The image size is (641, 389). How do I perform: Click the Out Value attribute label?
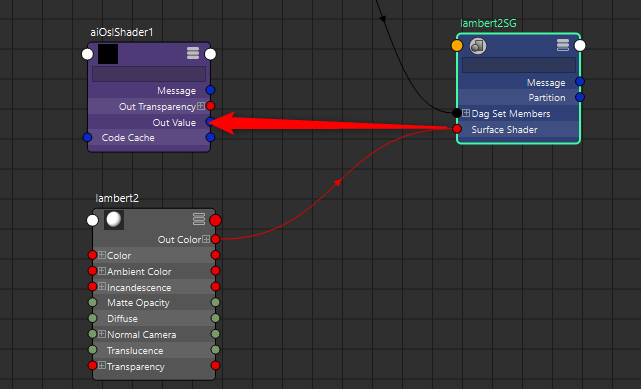[x=174, y=122]
